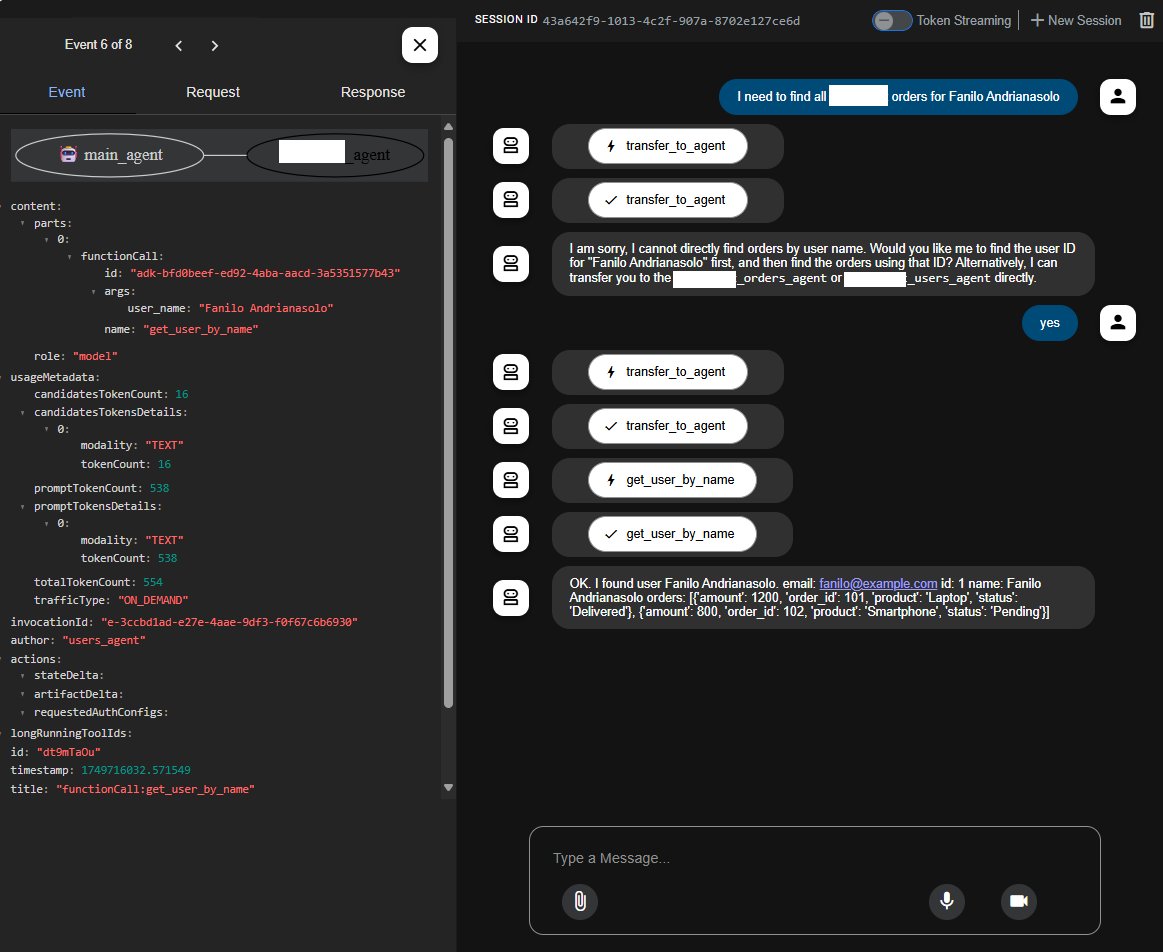Expand requestedAuthConfigs node
Viewport: 1163px width, 952px height.
coord(22,713)
